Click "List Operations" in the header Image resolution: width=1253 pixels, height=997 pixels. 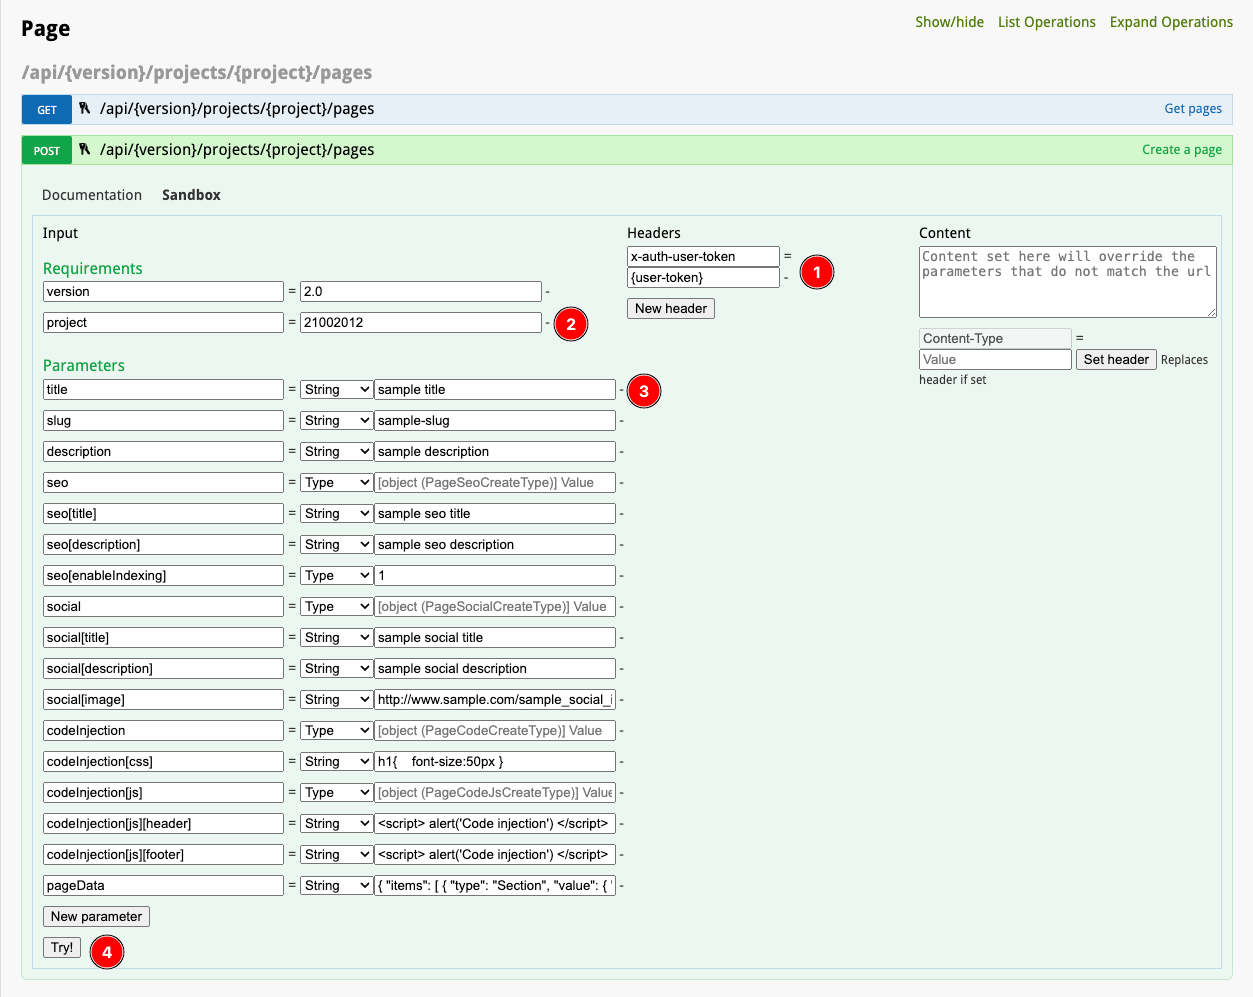[1046, 21]
